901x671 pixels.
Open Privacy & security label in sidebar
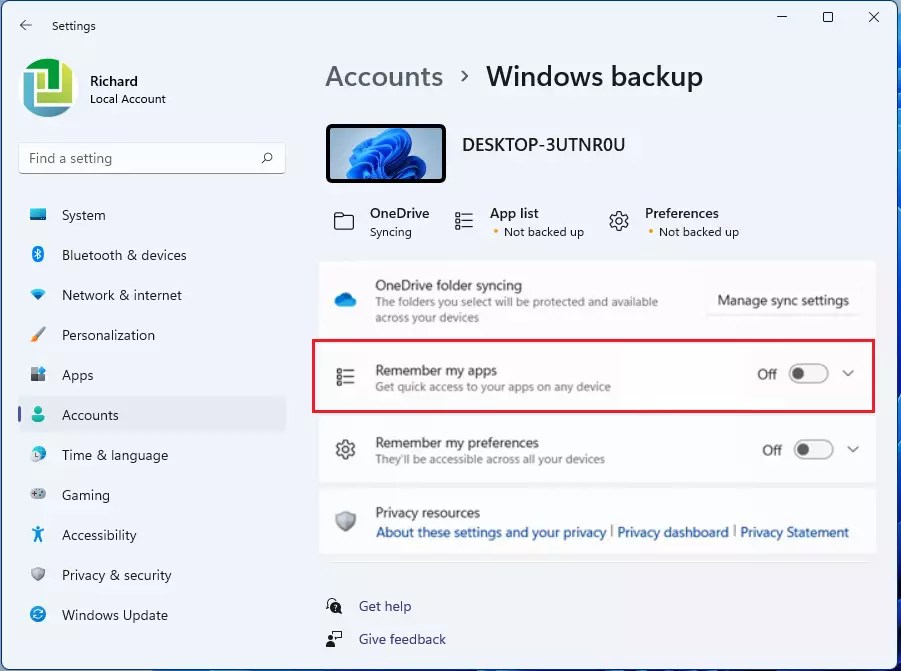(x=117, y=575)
